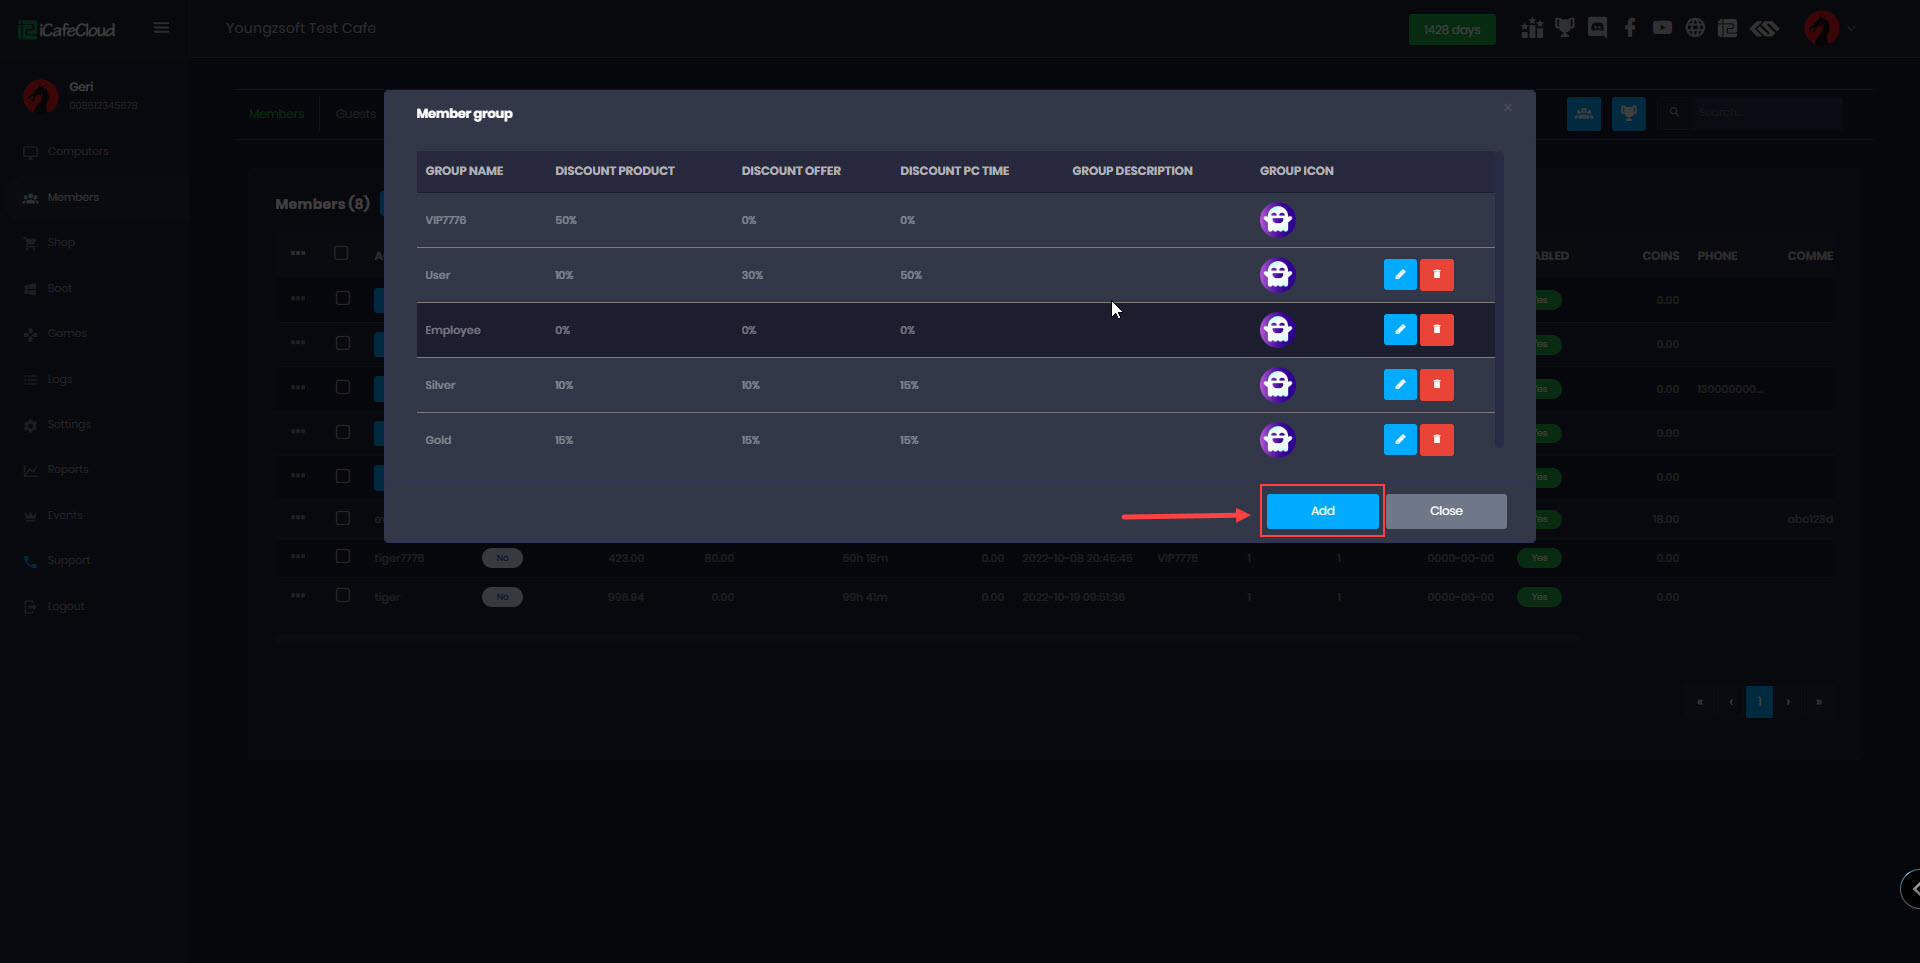
Task: Collapse sidebar with hamburger menu
Action: pyautogui.click(x=161, y=28)
